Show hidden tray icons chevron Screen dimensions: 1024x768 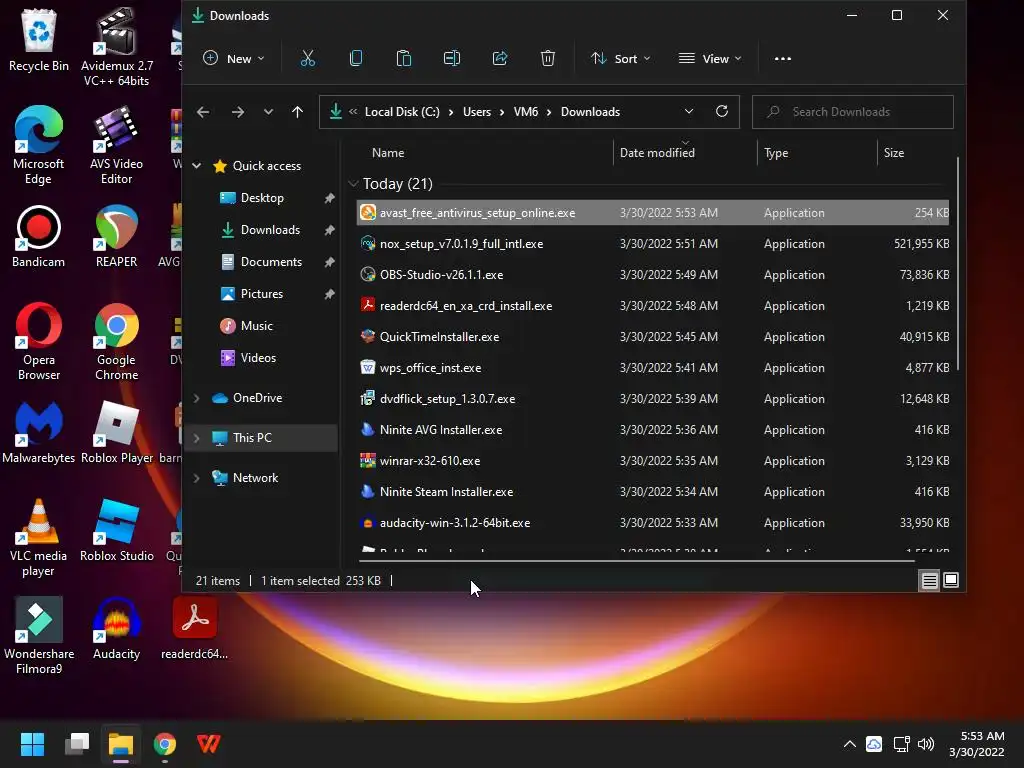(x=850, y=744)
